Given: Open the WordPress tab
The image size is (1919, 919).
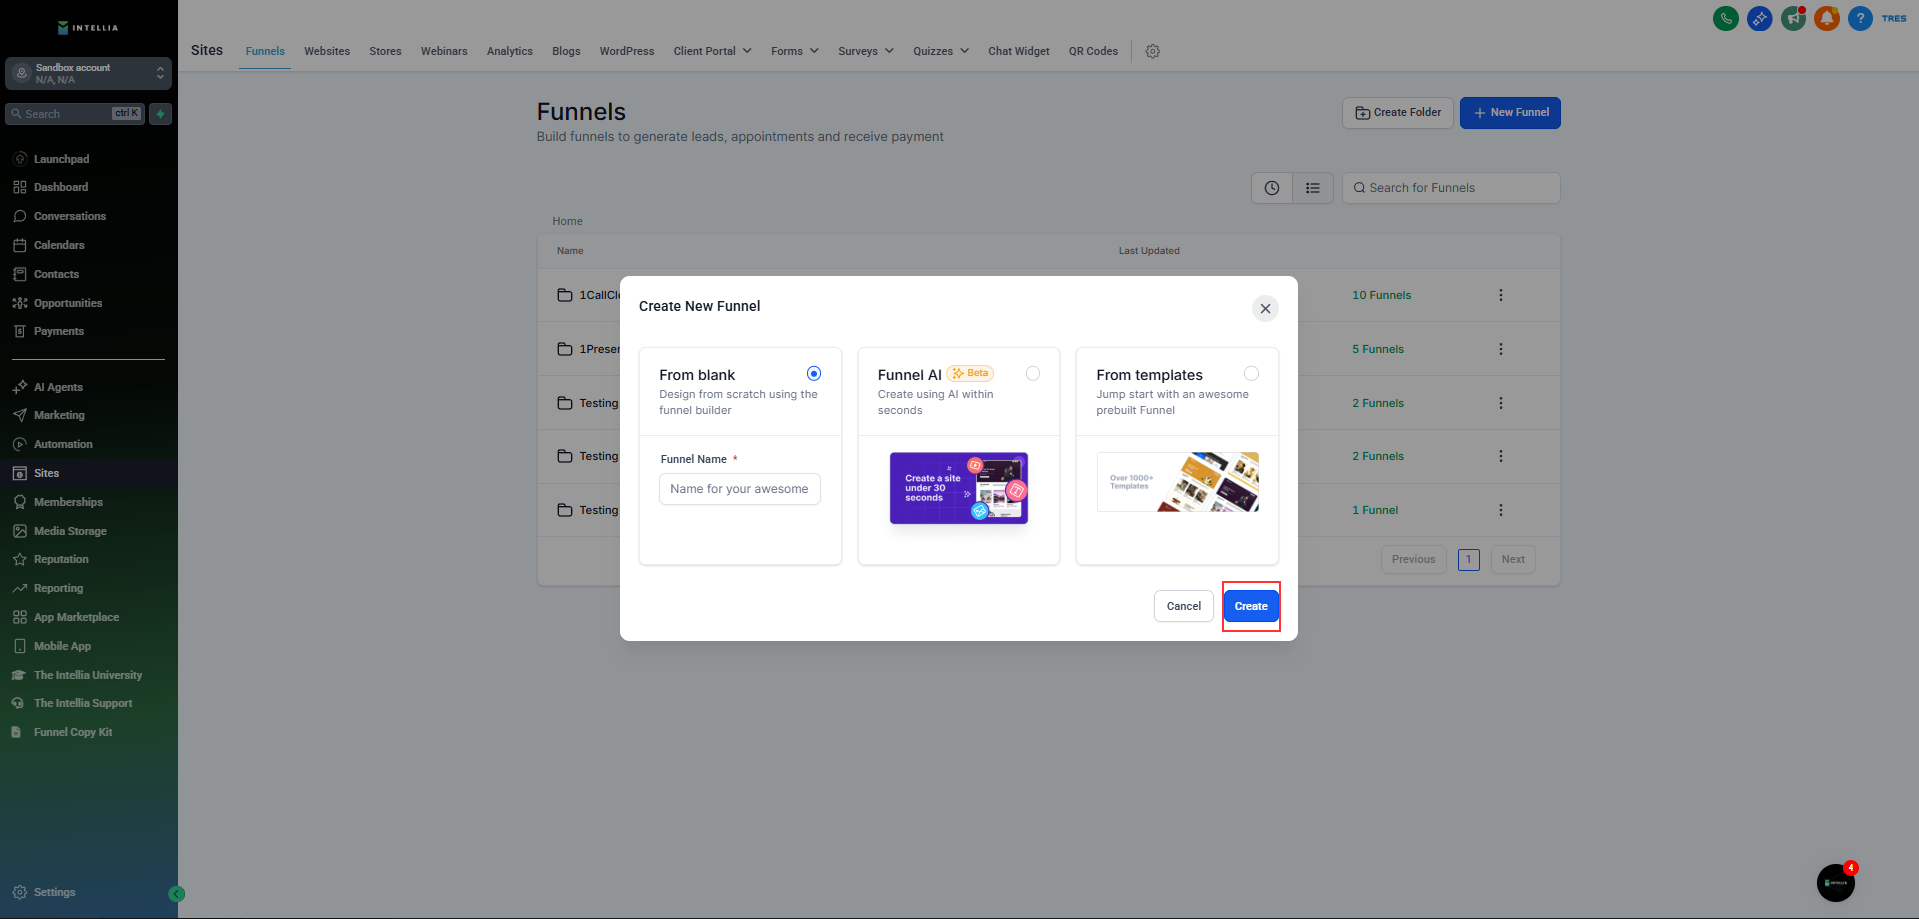Looking at the screenshot, I should coord(627,51).
